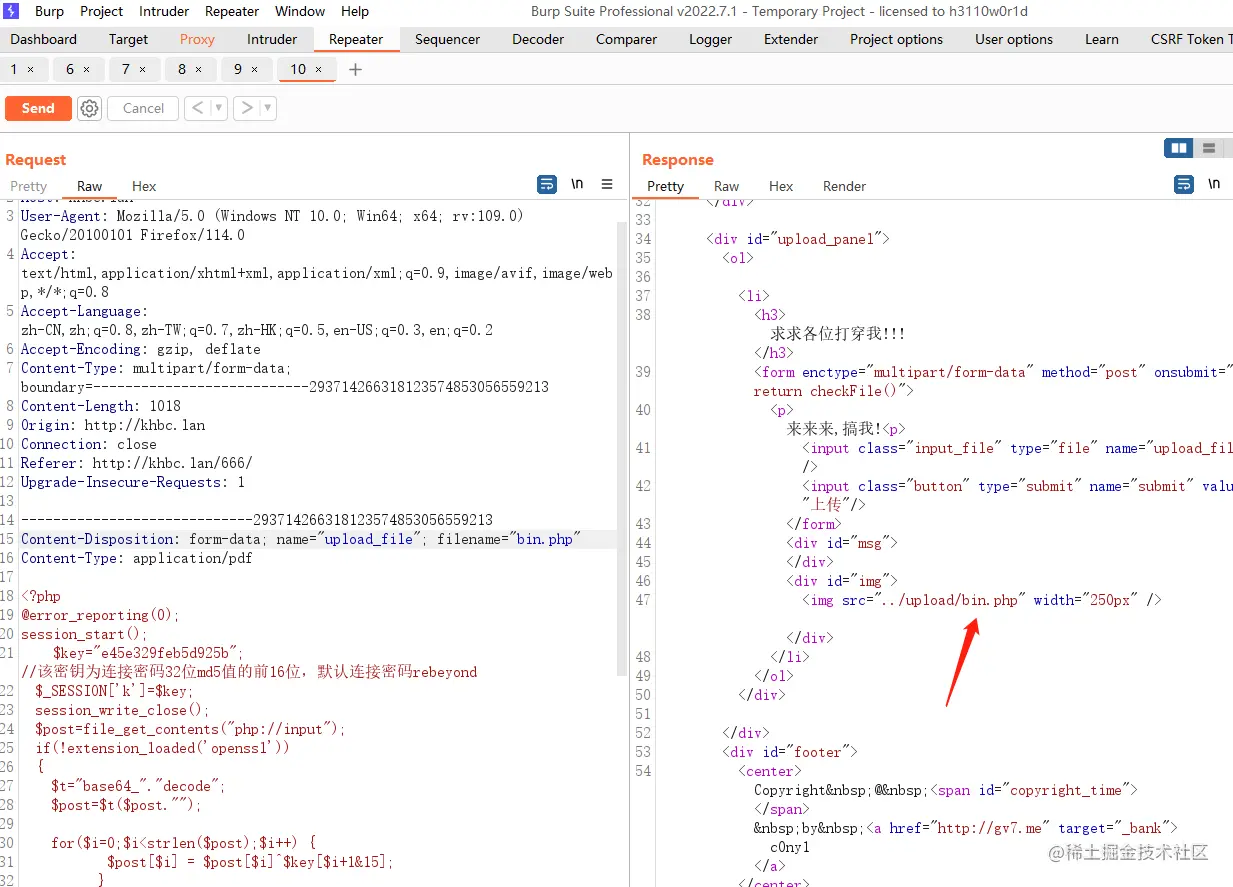Open the Burp menu
This screenshot has height=887, width=1233.
(49, 11)
